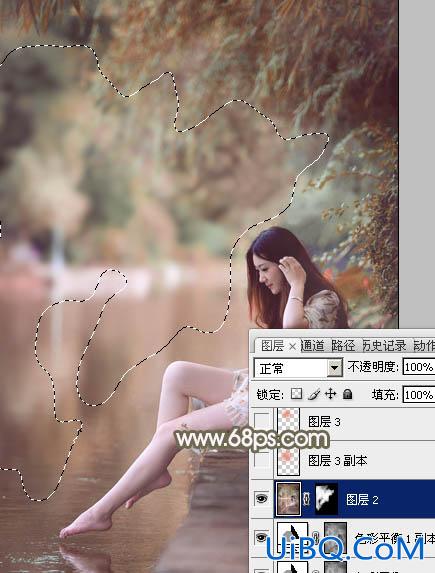
Task: Select layer name 图层 3
Action: pos(324,422)
